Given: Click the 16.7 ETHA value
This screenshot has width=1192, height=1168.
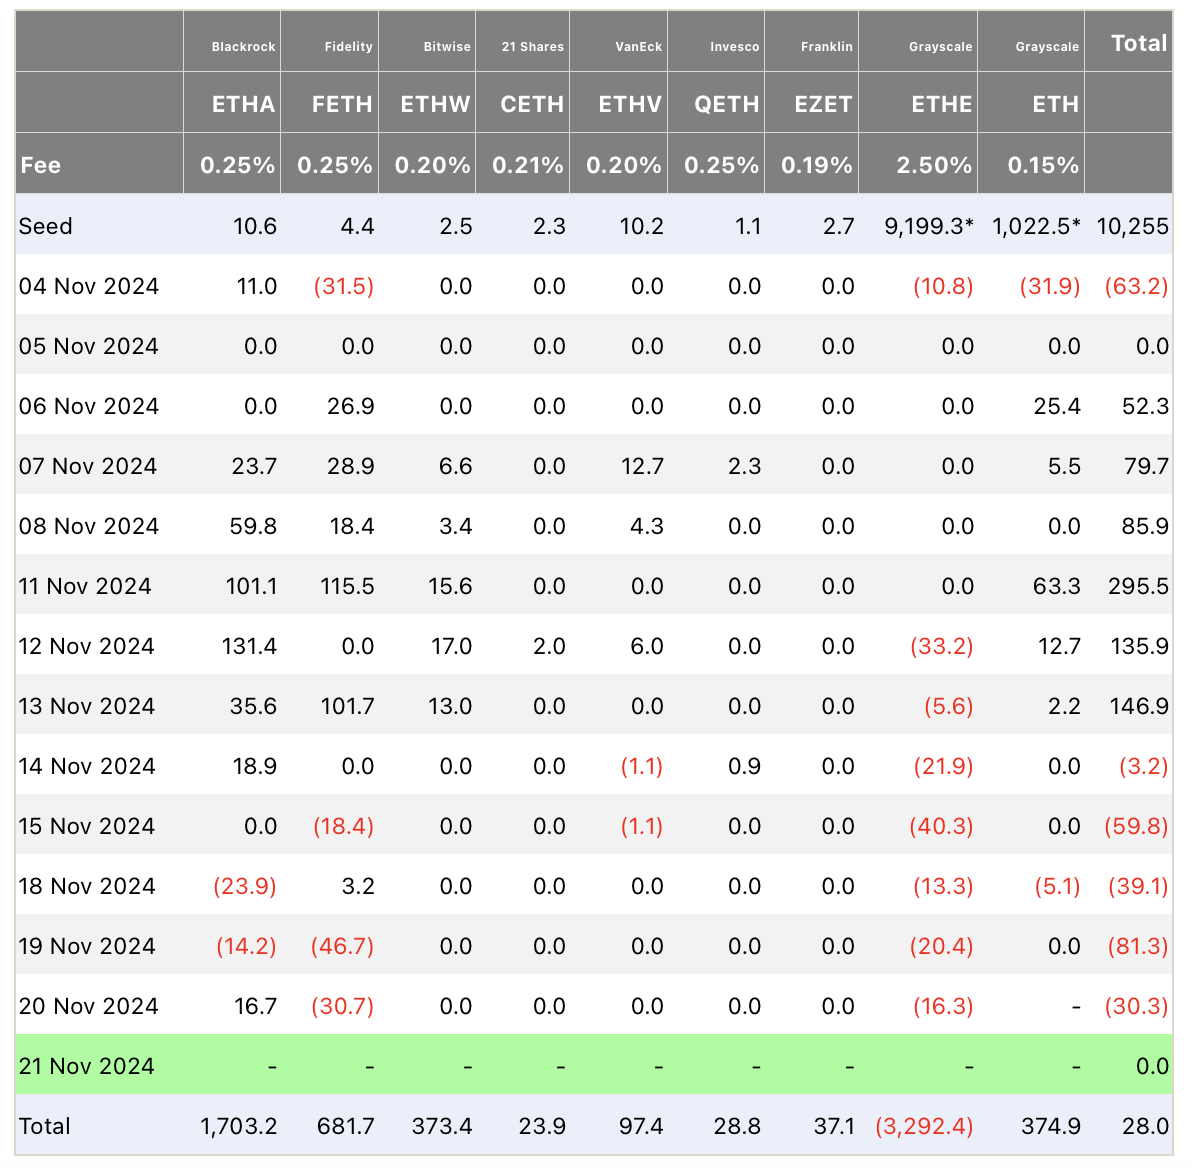Looking at the screenshot, I should coord(255,1007).
